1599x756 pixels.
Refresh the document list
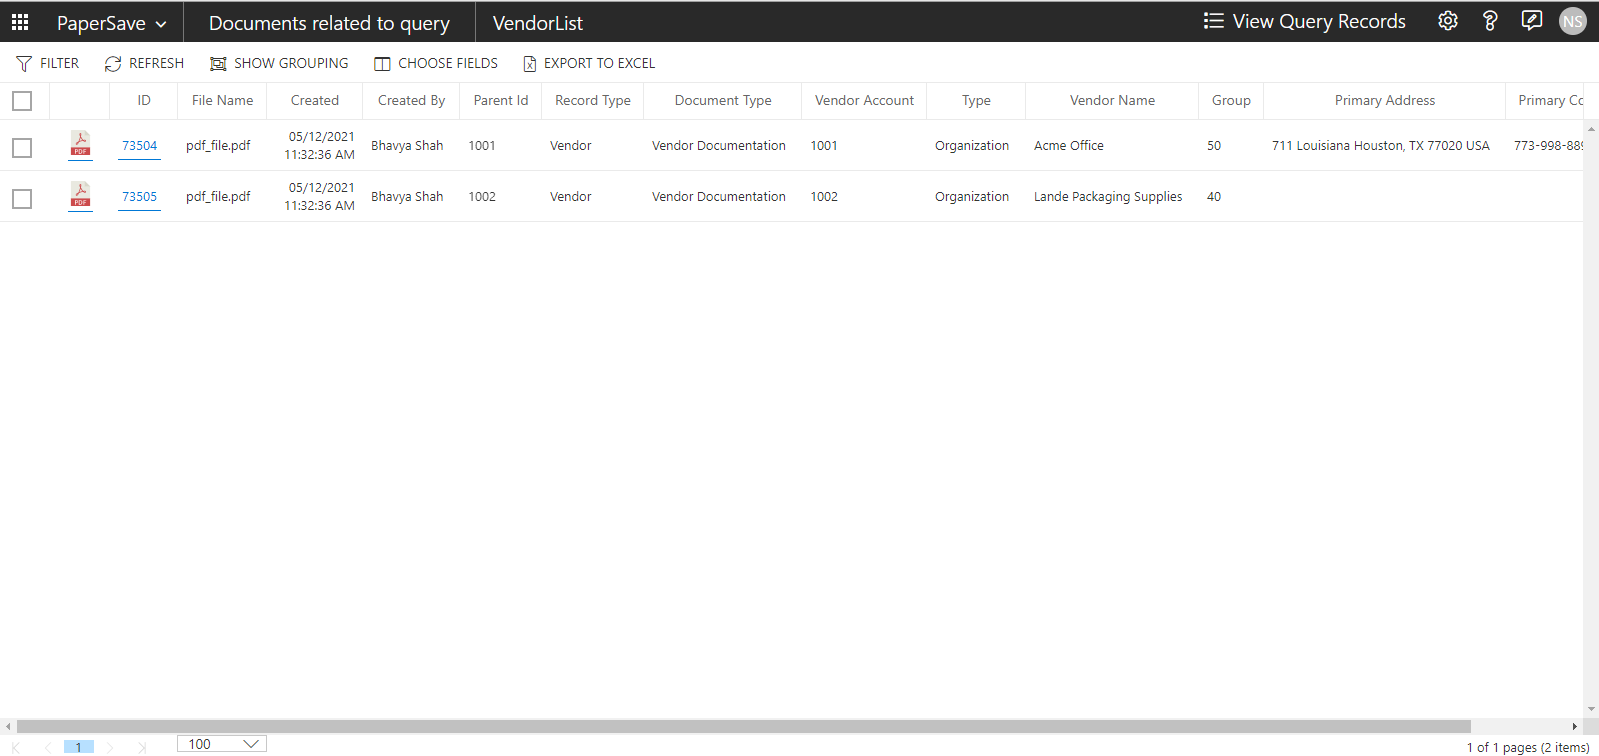tap(144, 63)
